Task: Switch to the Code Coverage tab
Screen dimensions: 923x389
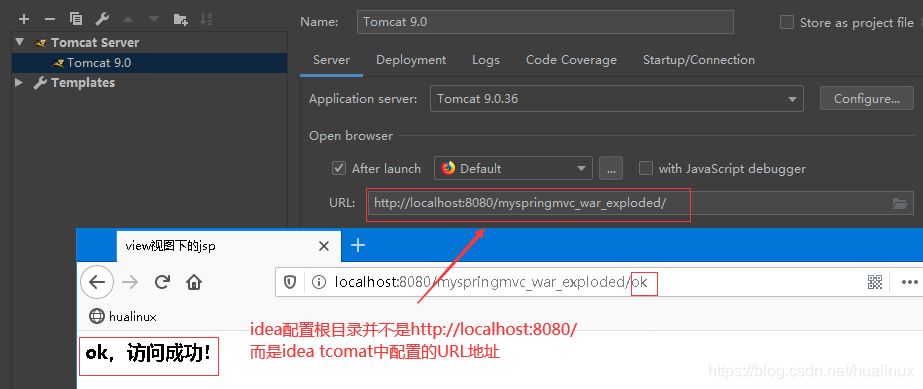Action: tap(571, 60)
